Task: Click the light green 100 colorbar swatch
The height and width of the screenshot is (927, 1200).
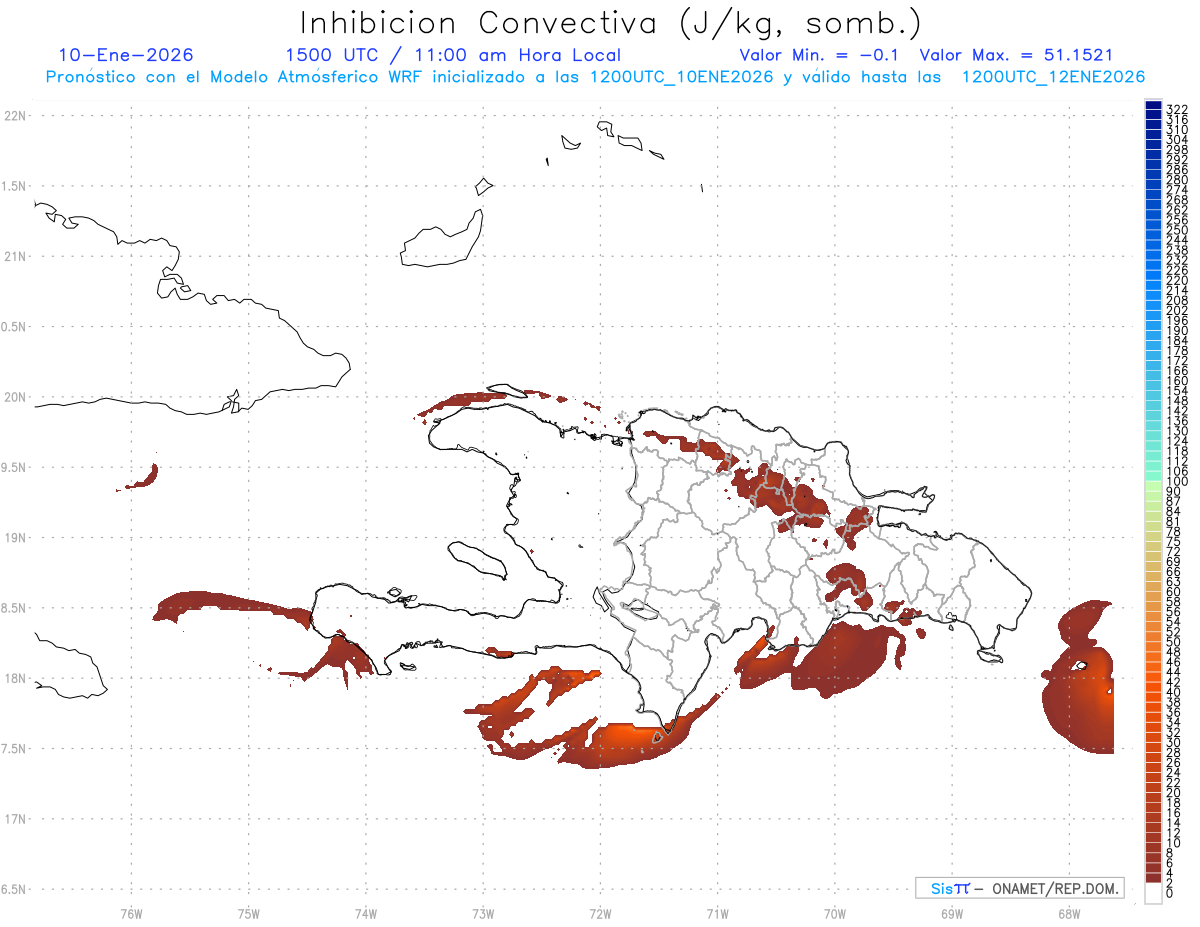Action: coord(1153,483)
